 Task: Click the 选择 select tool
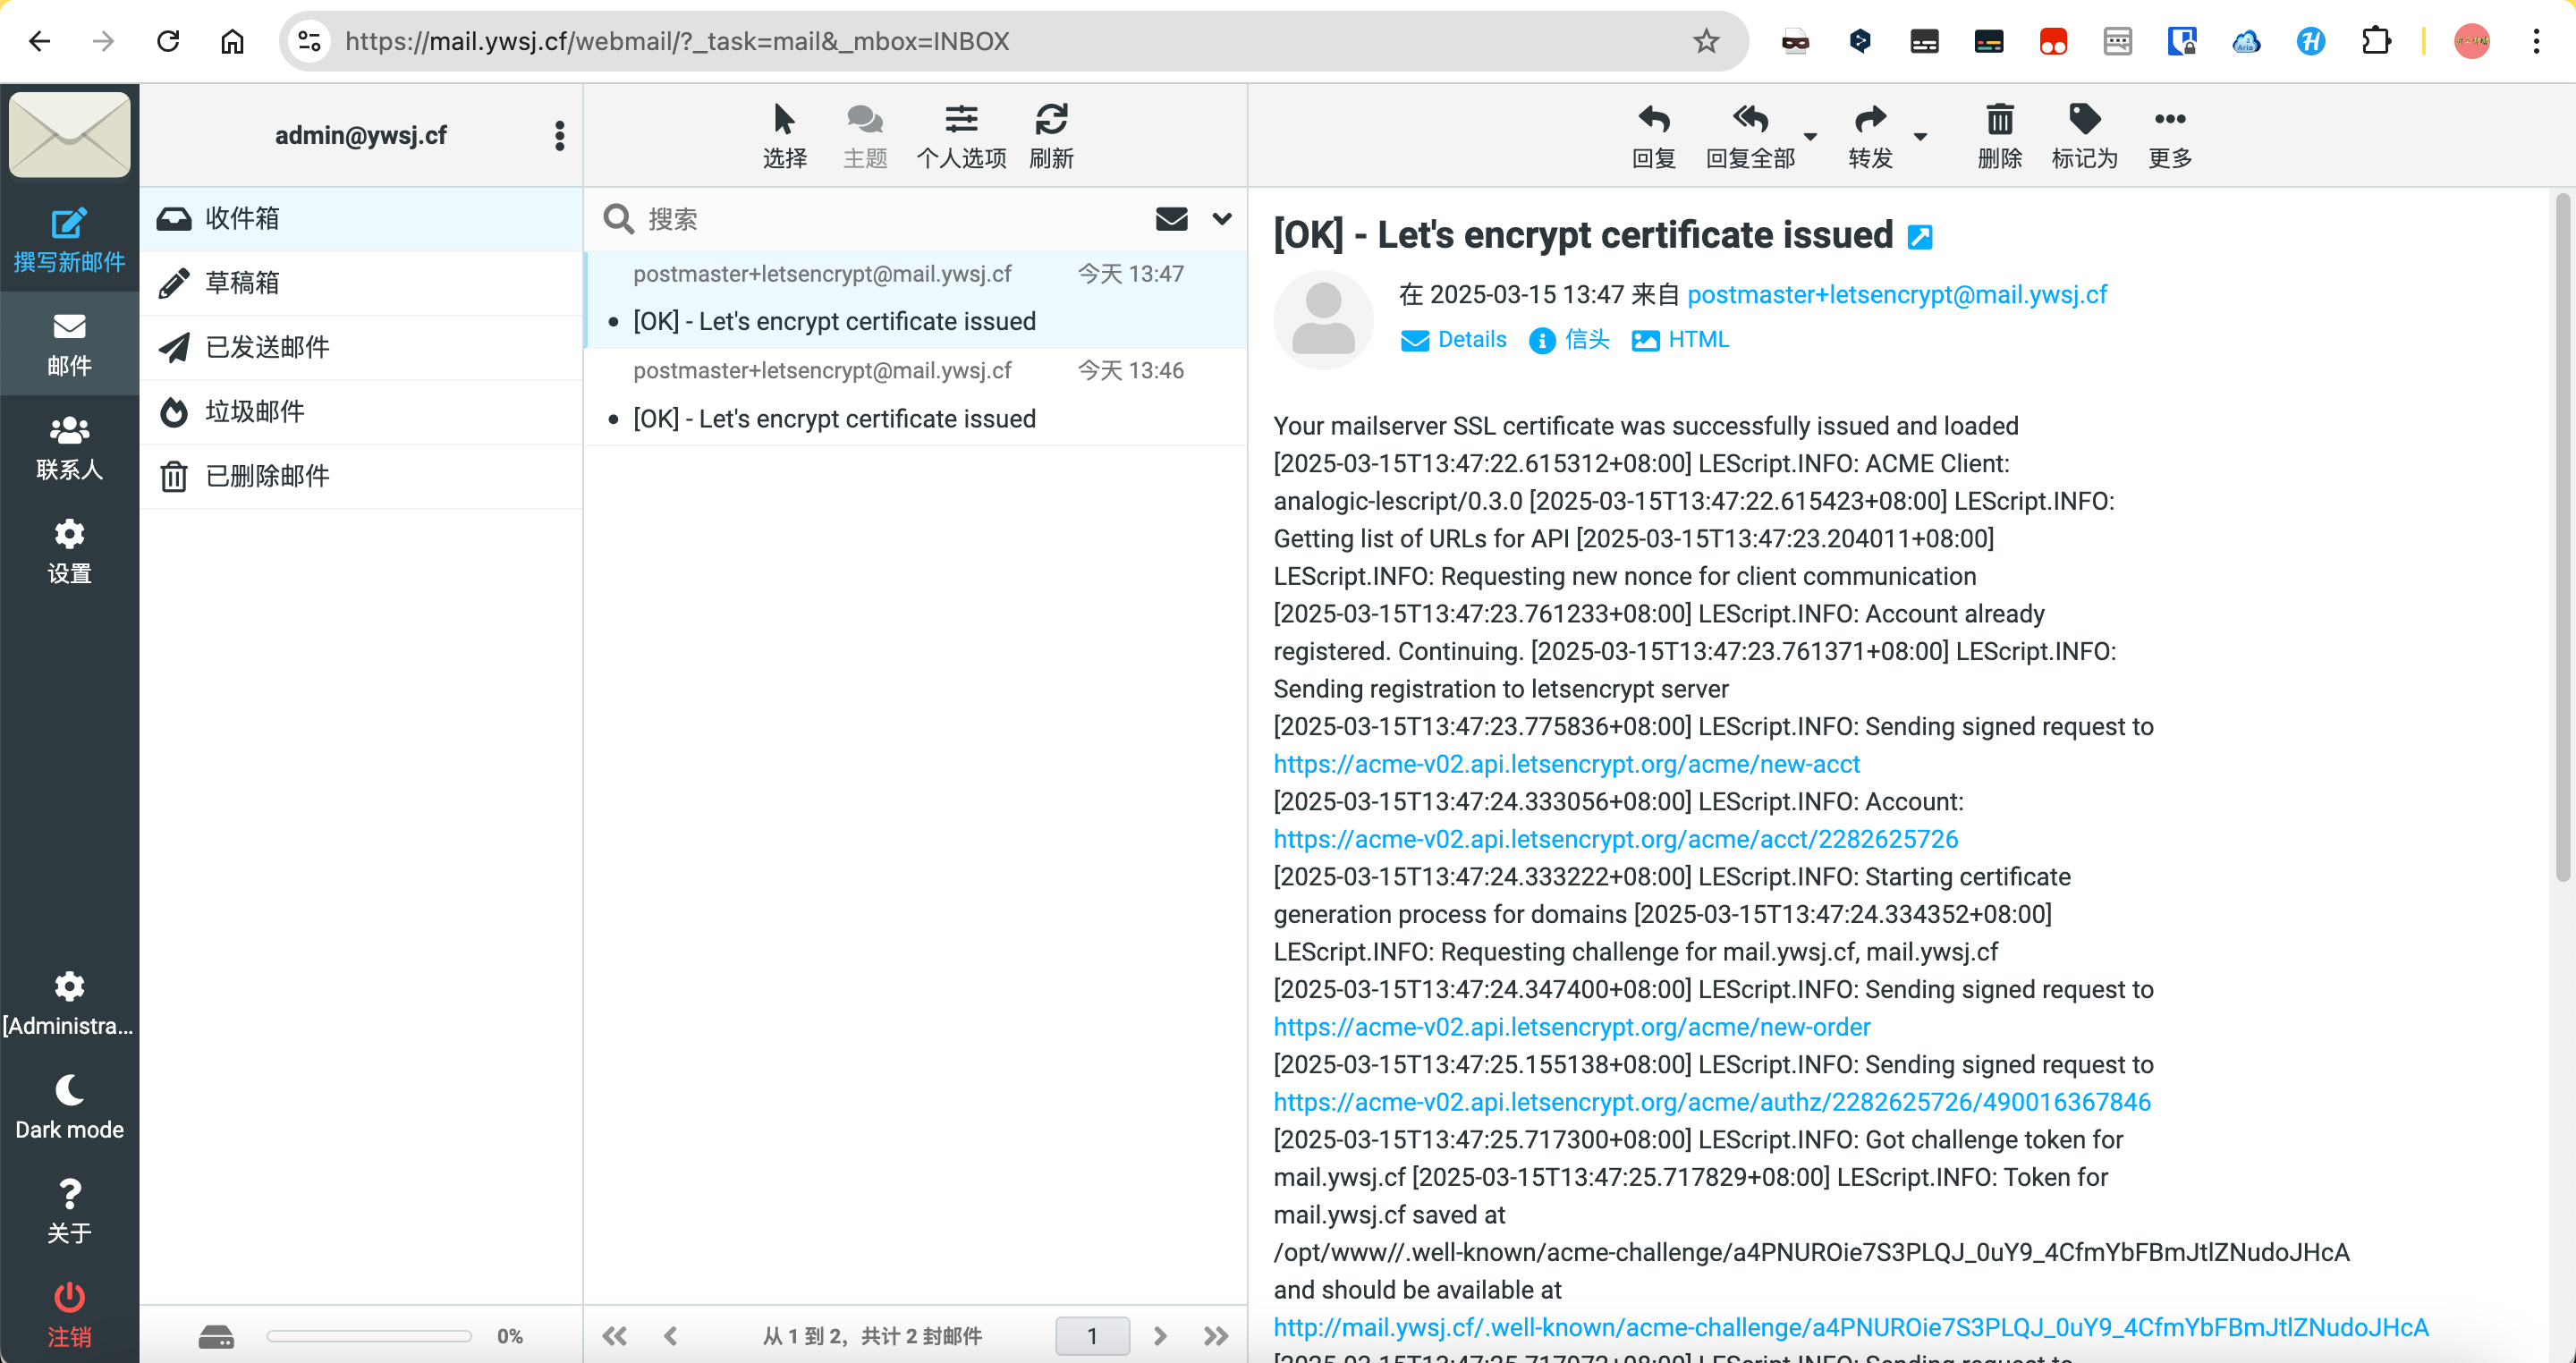tap(784, 135)
